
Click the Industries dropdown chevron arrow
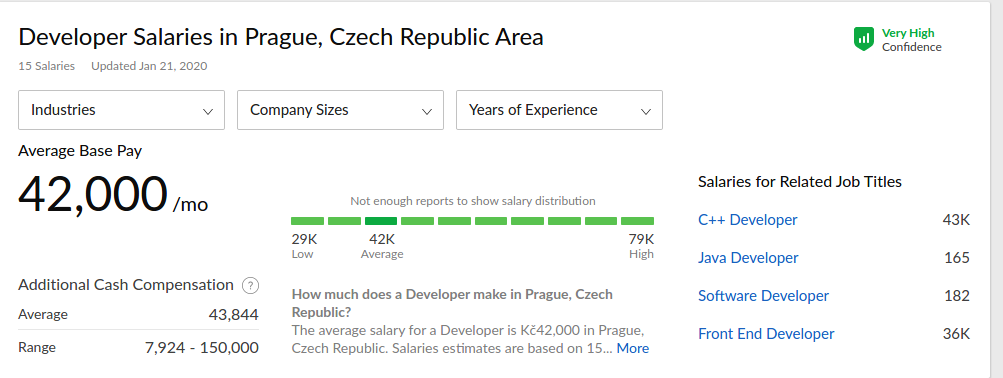pos(208,111)
